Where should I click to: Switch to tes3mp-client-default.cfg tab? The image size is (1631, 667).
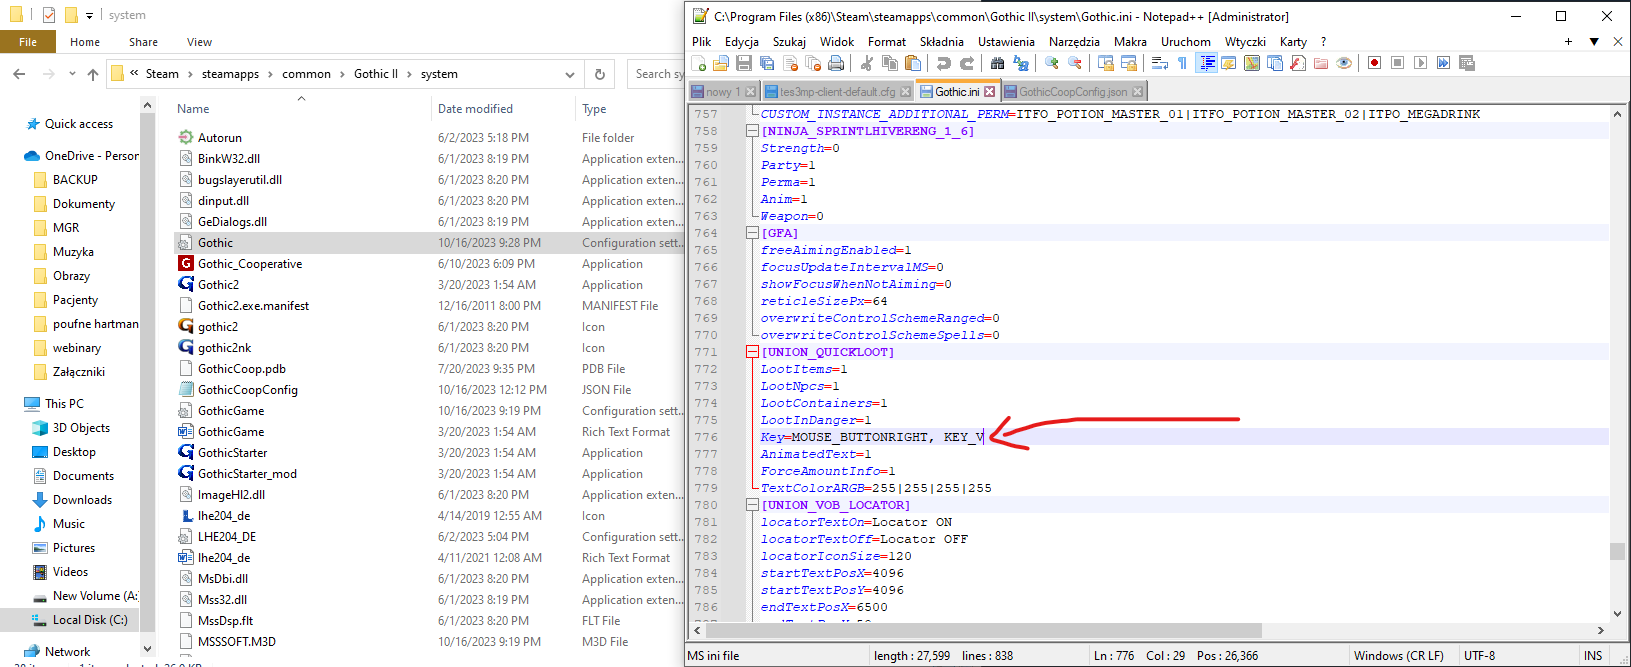tap(837, 92)
